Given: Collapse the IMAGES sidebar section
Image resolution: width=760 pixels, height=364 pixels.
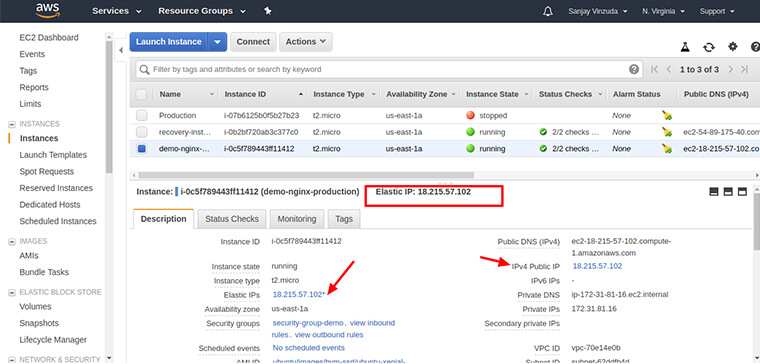Looking at the screenshot, I should (12, 241).
